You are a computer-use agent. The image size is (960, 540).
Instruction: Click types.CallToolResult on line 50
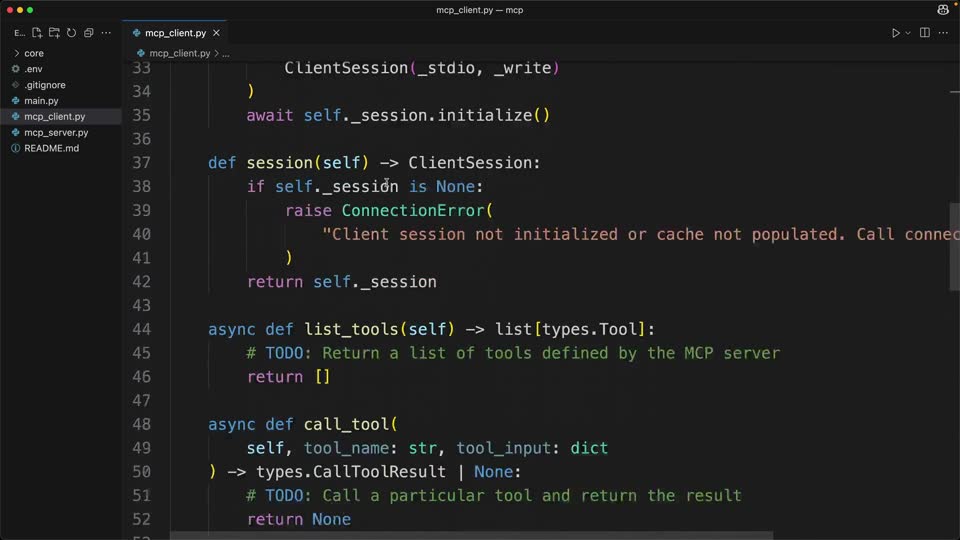351,472
